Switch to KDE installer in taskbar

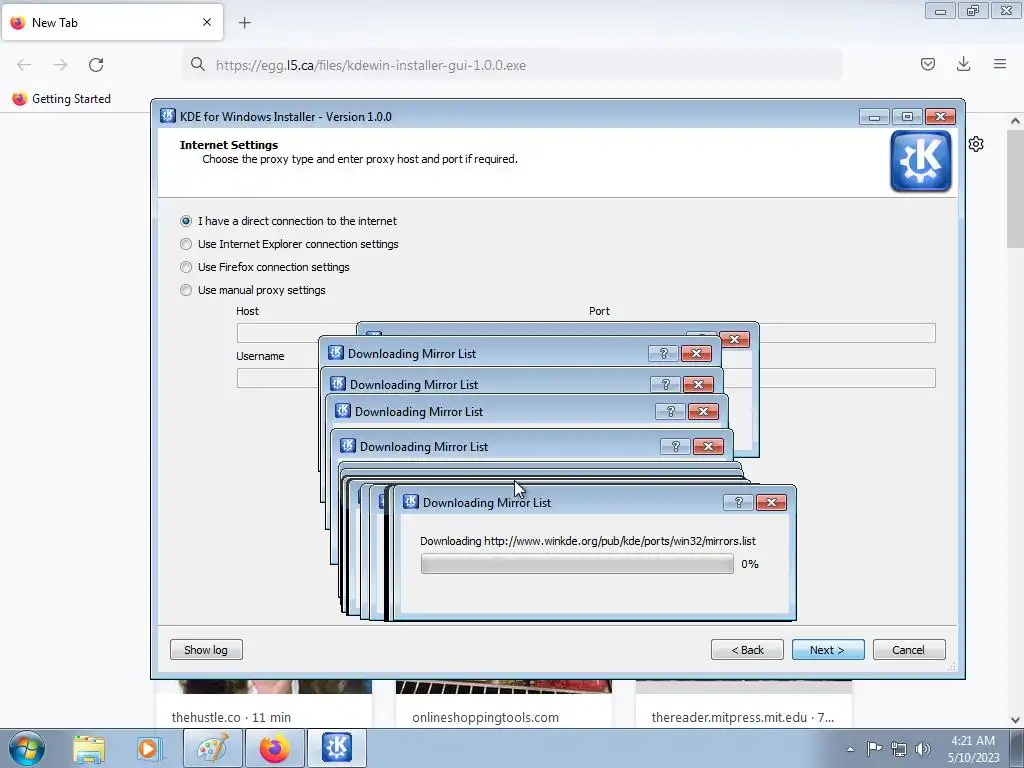[x=336, y=748]
